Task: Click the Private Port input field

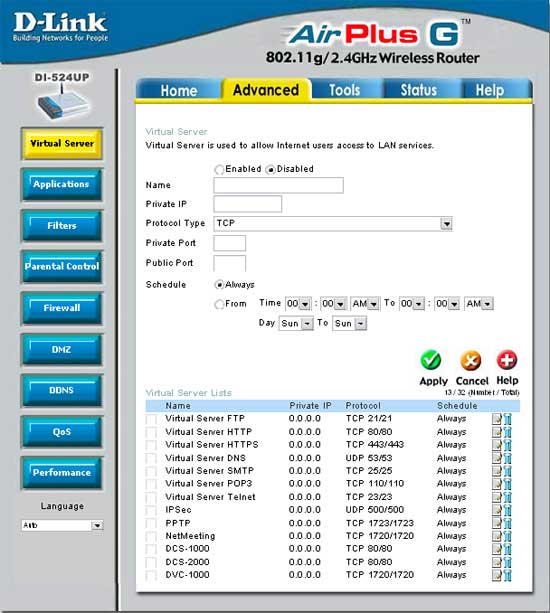Action: pos(229,243)
